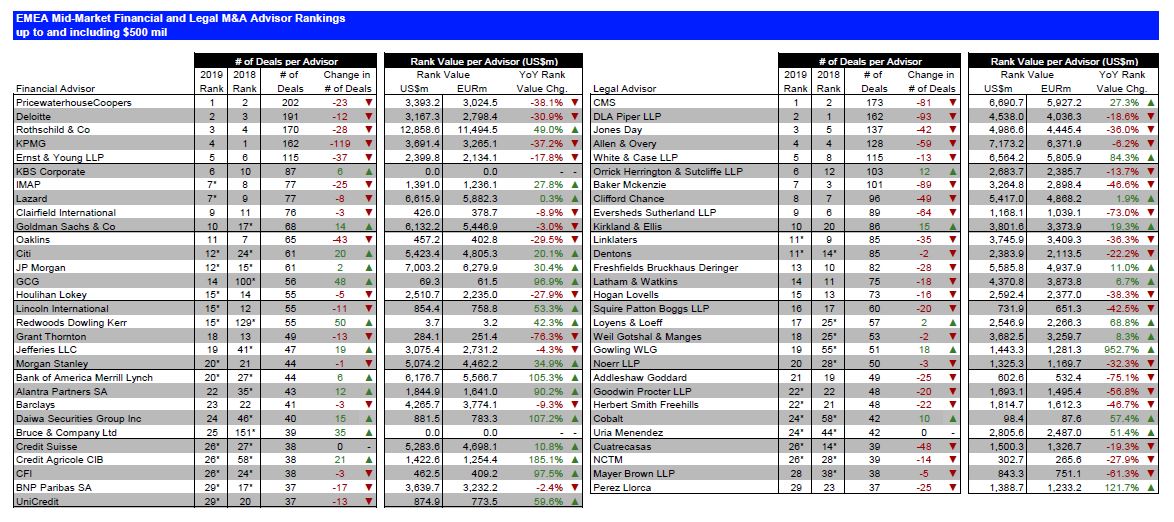Select the 'Legal Advisor' column header
Image resolution: width=1174 pixels, height=522 pixels.
[x=624, y=88]
